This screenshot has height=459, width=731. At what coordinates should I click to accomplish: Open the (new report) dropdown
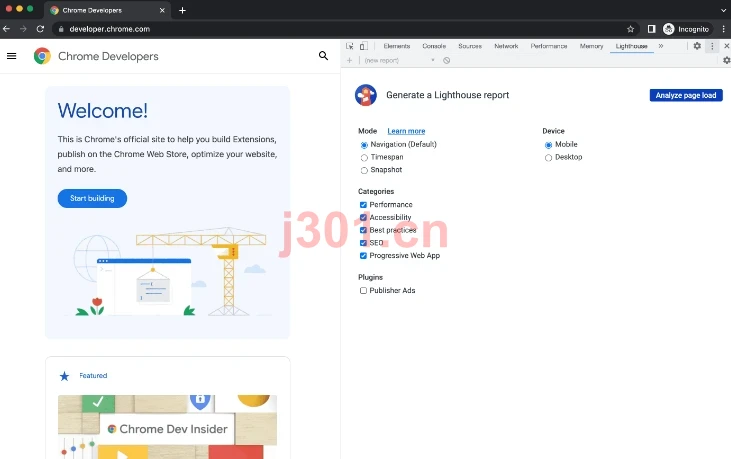[400, 60]
